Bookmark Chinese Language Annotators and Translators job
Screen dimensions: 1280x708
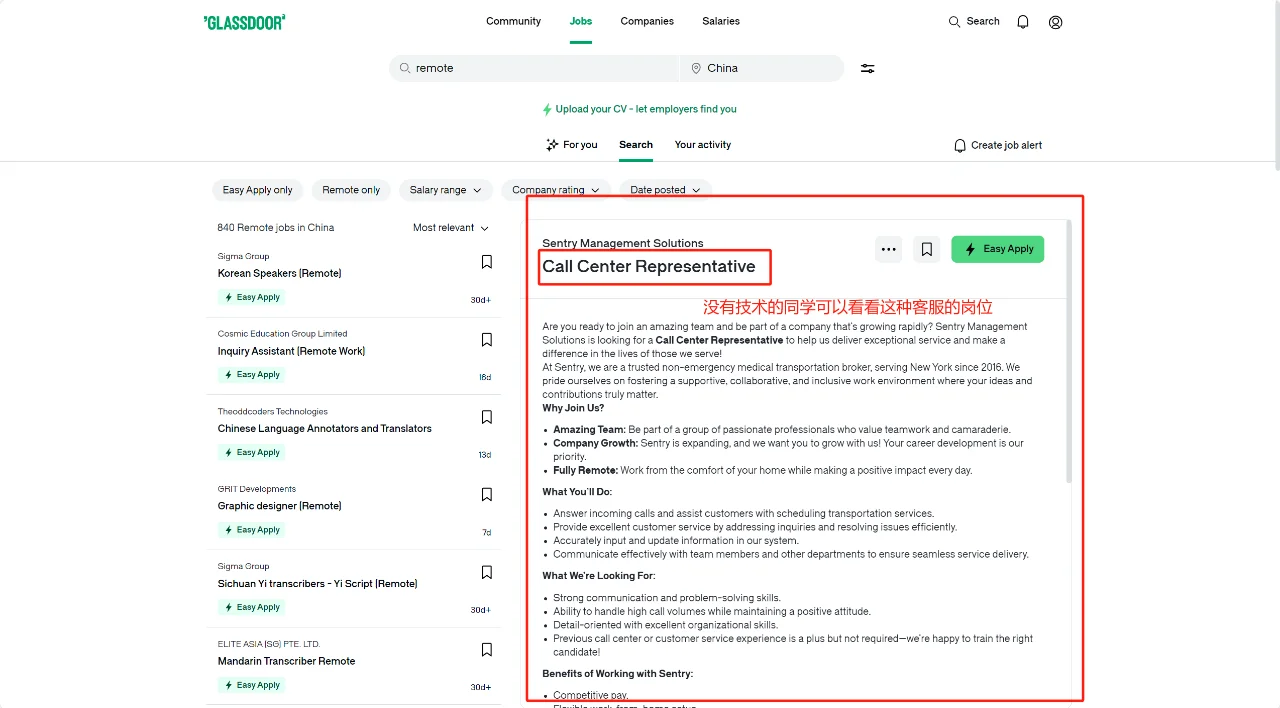pos(487,417)
